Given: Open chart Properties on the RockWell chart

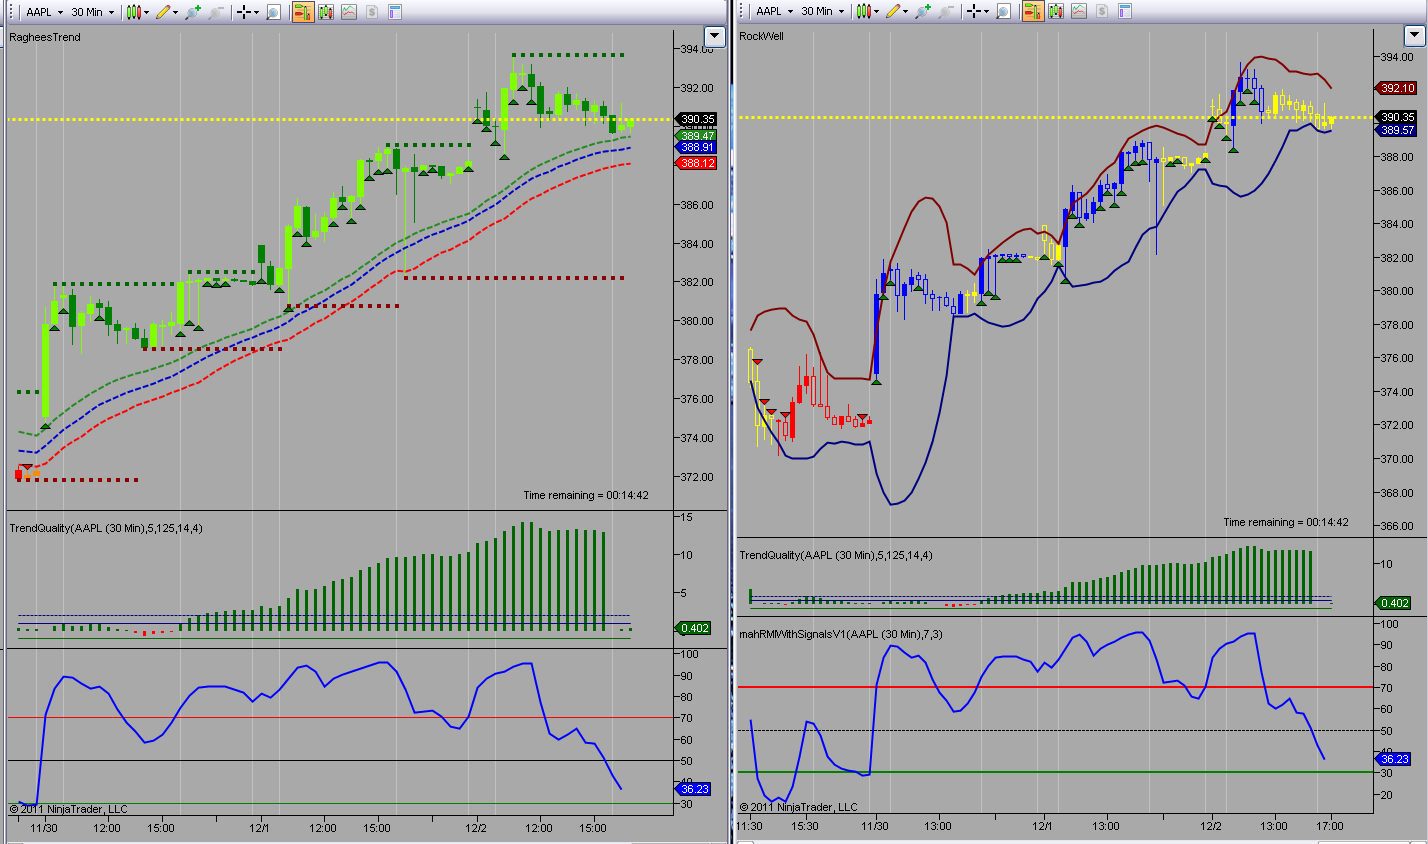Looking at the screenshot, I should coord(1125,12).
